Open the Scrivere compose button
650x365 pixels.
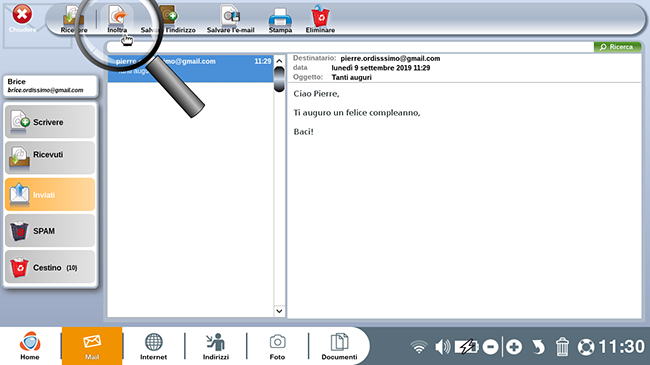pos(50,122)
